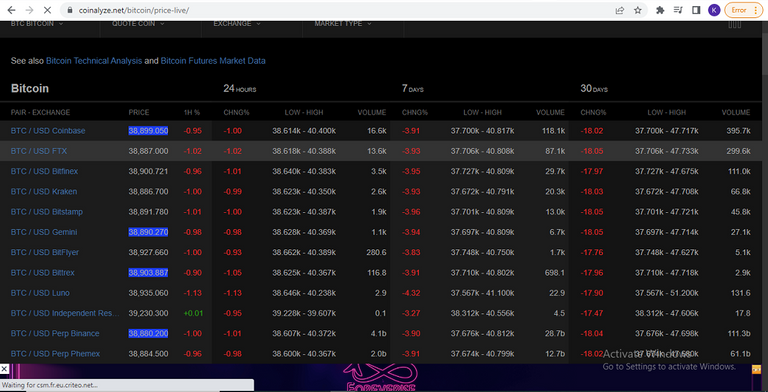Bookmark this page with star icon

pyautogui.click(x=638, y=10)
